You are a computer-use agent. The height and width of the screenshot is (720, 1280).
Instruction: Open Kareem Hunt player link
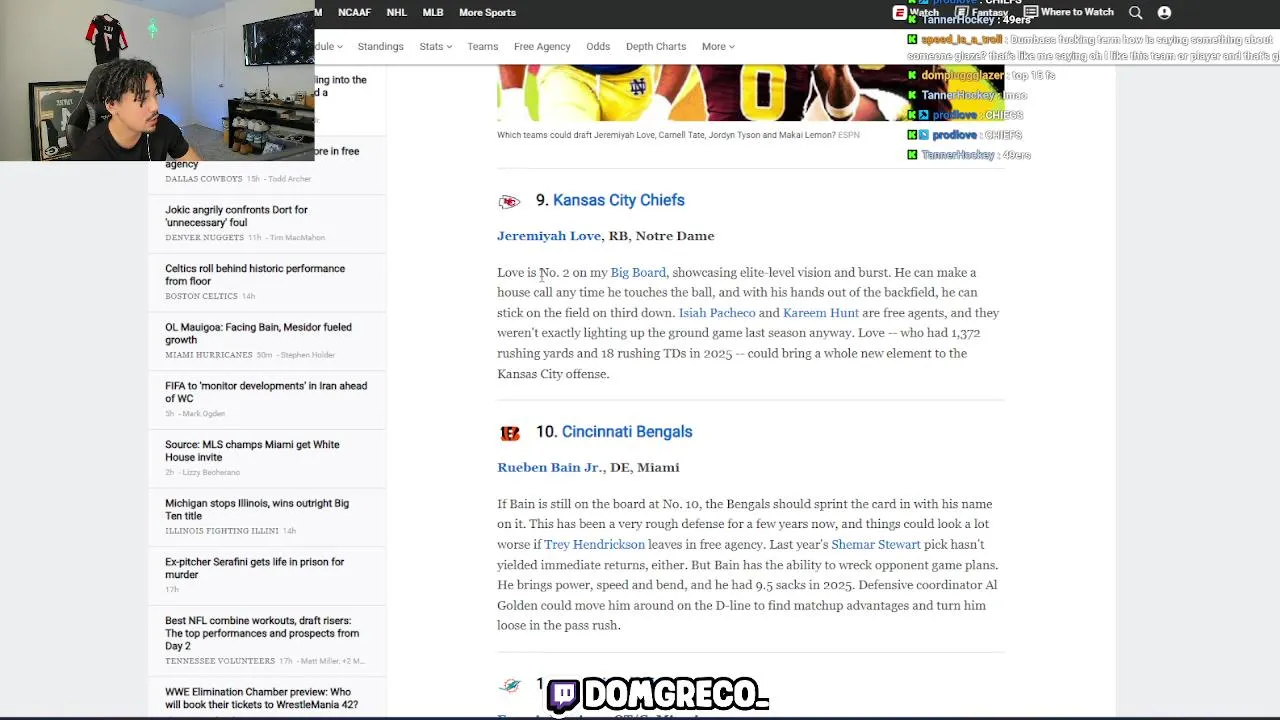pyautogui.click(x=821, y=313)
